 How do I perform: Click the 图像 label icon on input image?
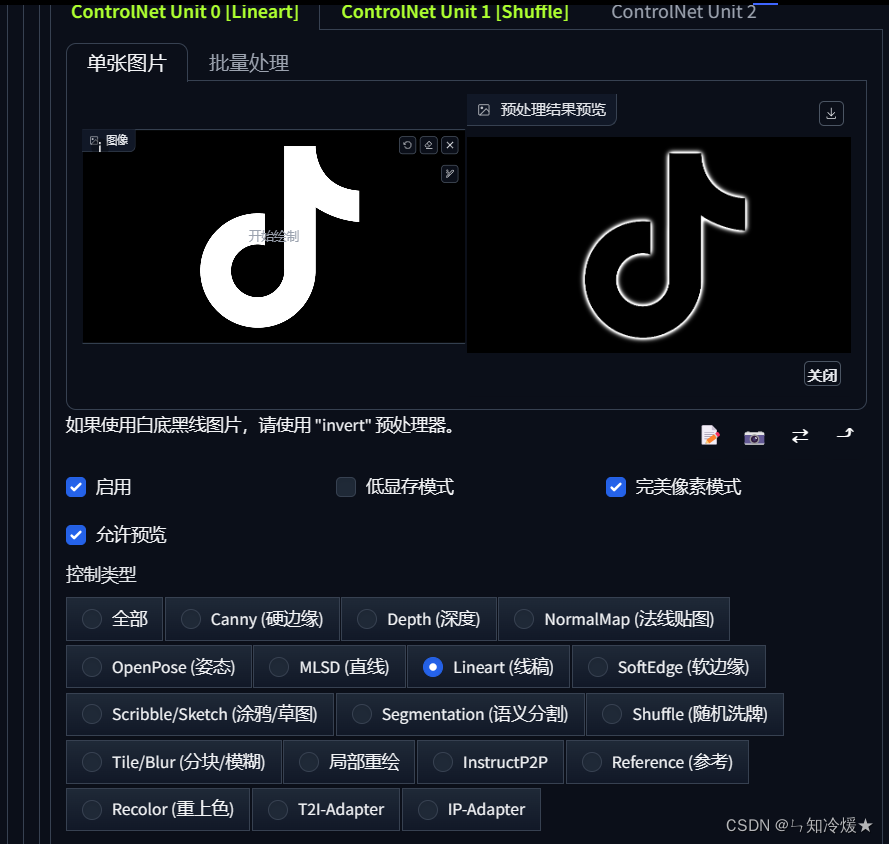[x=95, y=141]
